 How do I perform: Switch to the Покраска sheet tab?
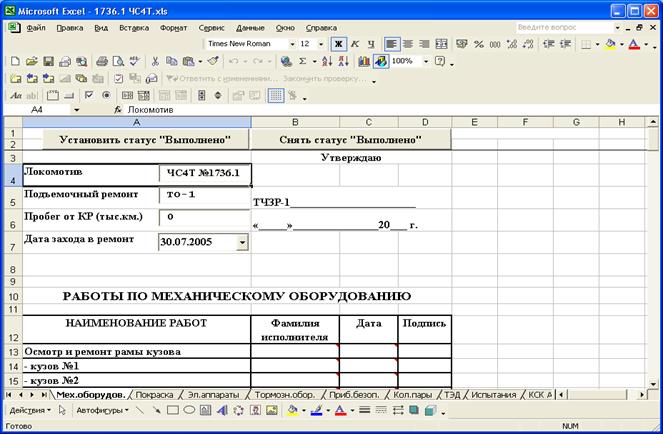pos(154,395)
